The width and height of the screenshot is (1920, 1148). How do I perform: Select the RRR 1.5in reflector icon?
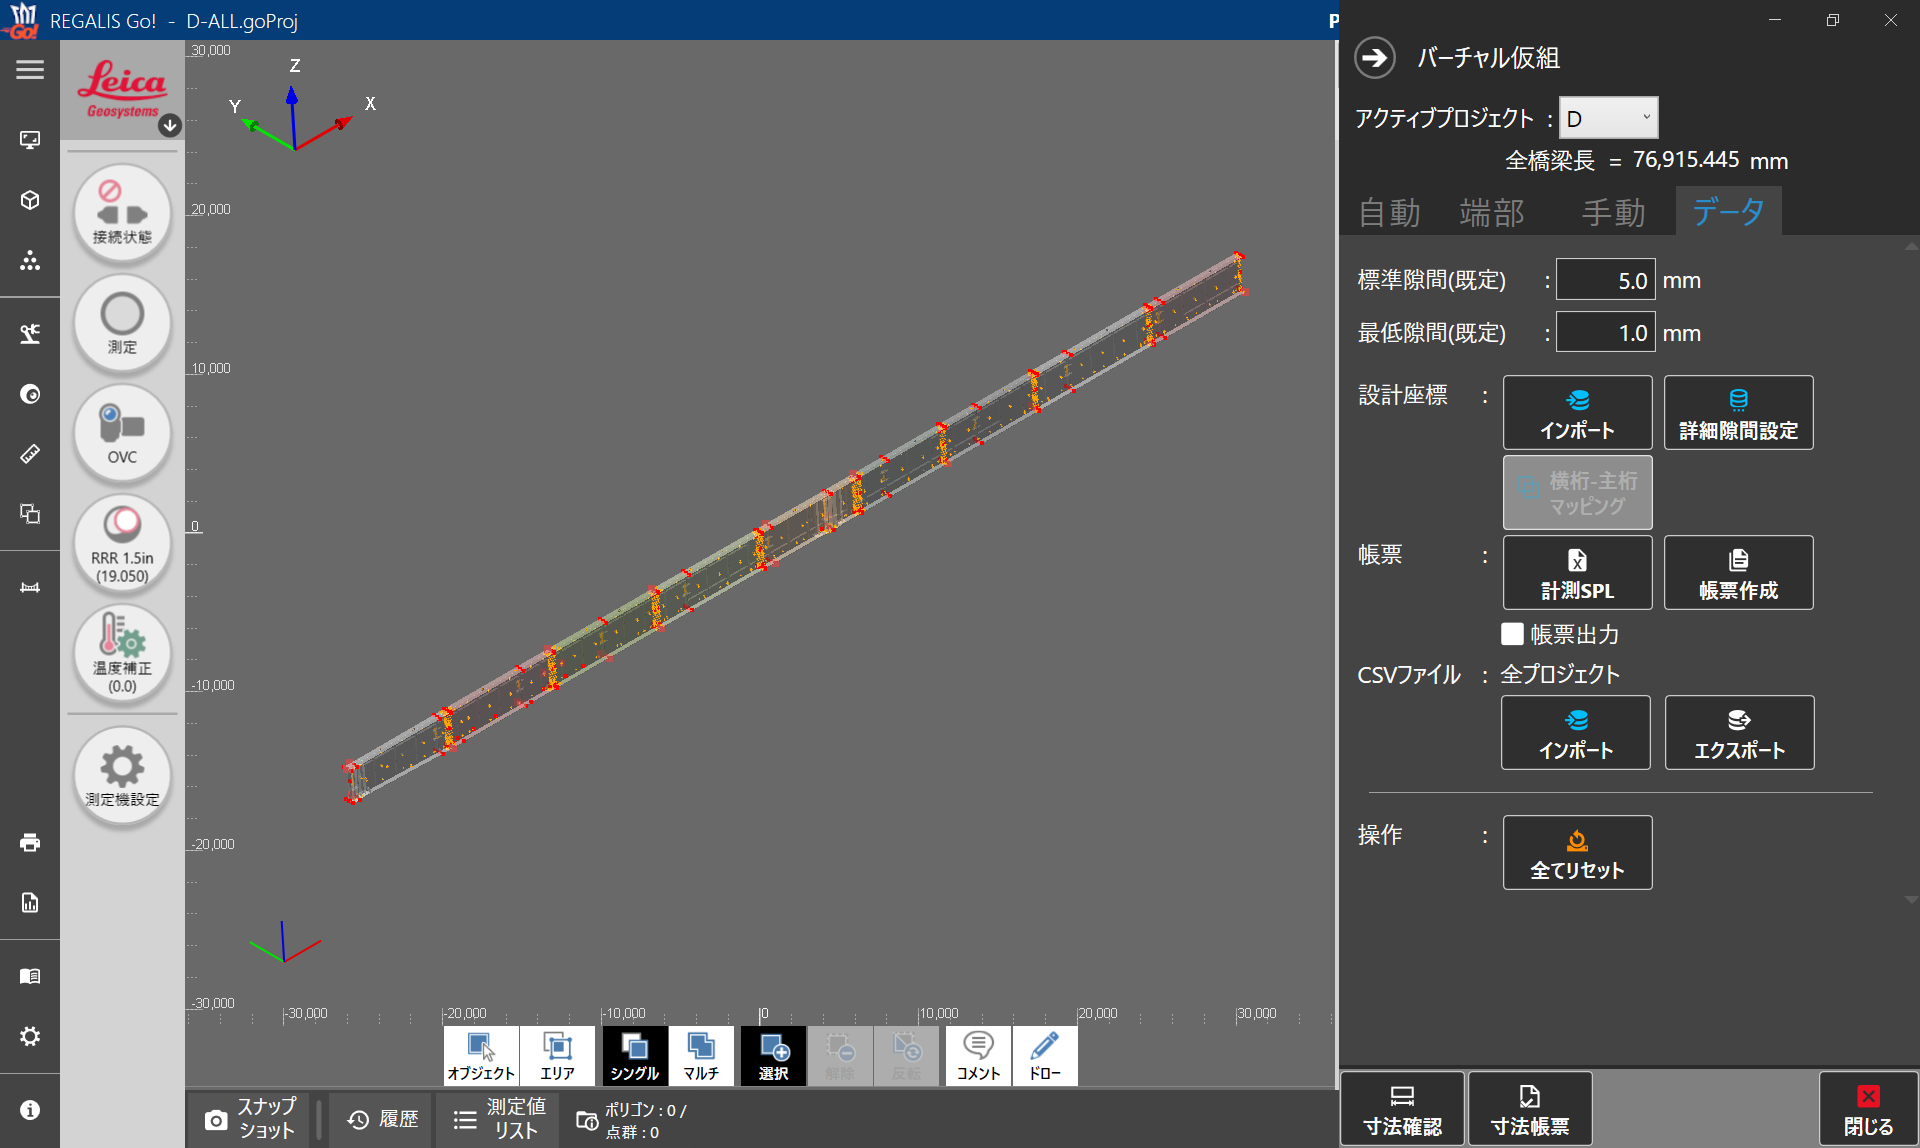[122, 544]
